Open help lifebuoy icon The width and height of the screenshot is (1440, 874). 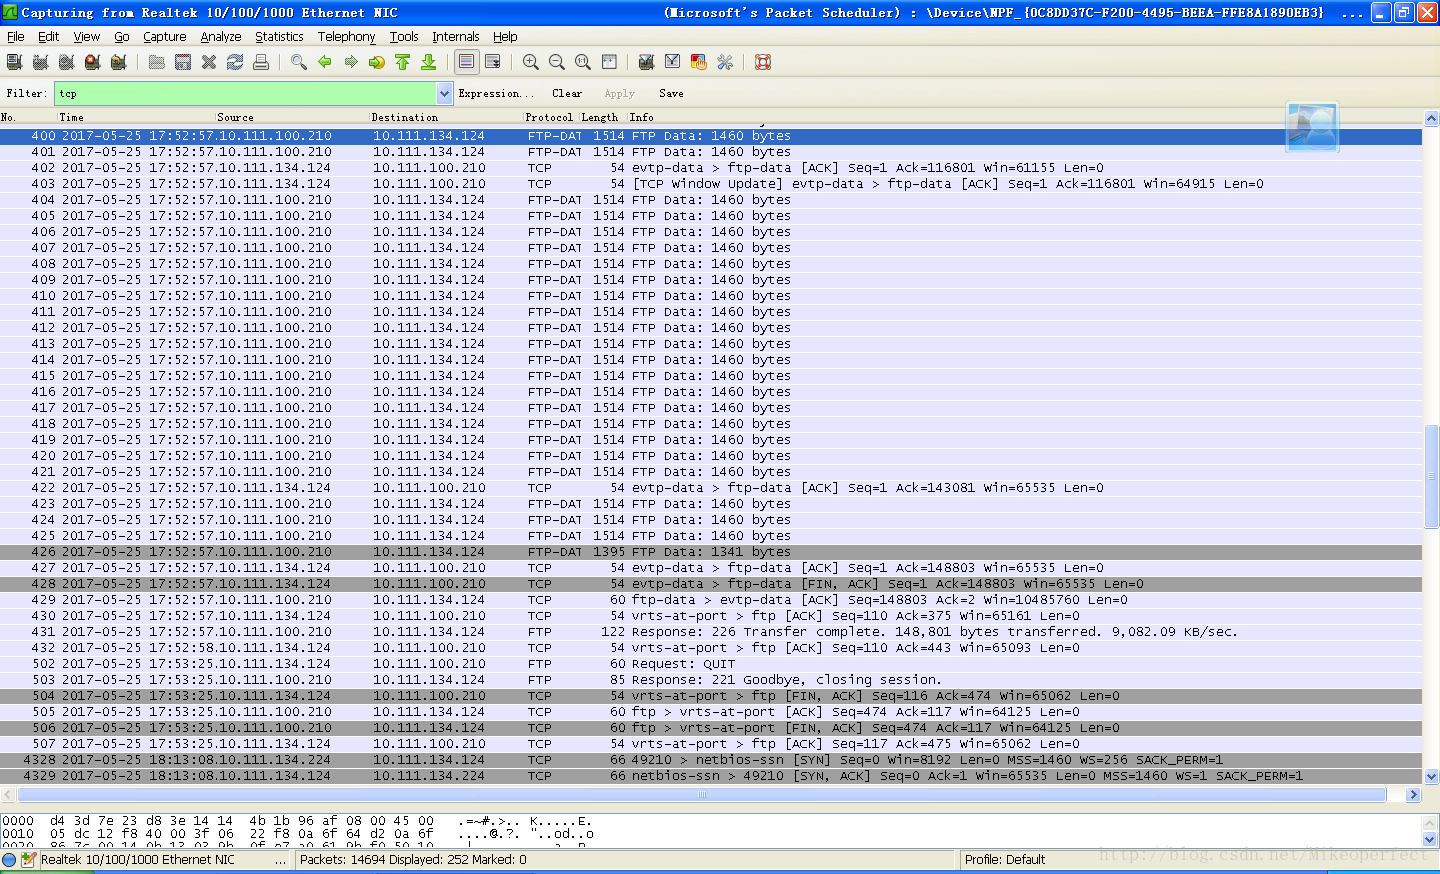click(763, 62)
